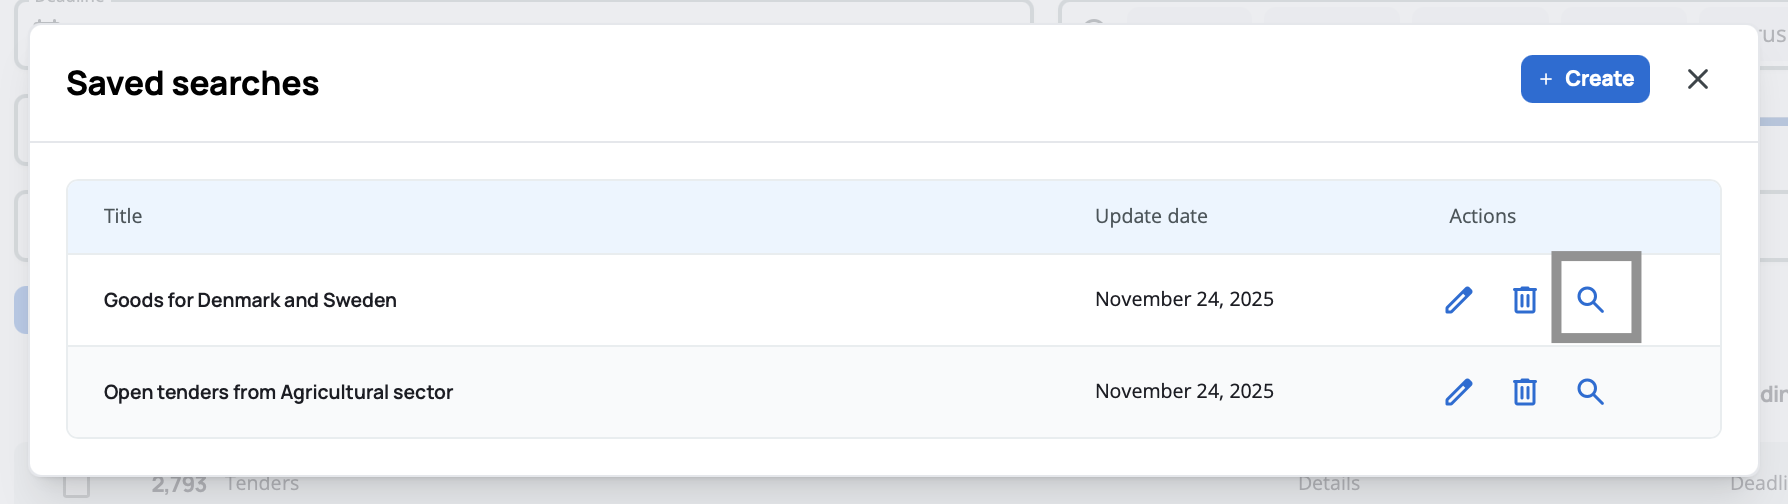Viewport: 1788px width, 504px height.
Task: Select "Open tenders from Agricultural sector" title
Action: pyautogui.click(x=278, y=392)
